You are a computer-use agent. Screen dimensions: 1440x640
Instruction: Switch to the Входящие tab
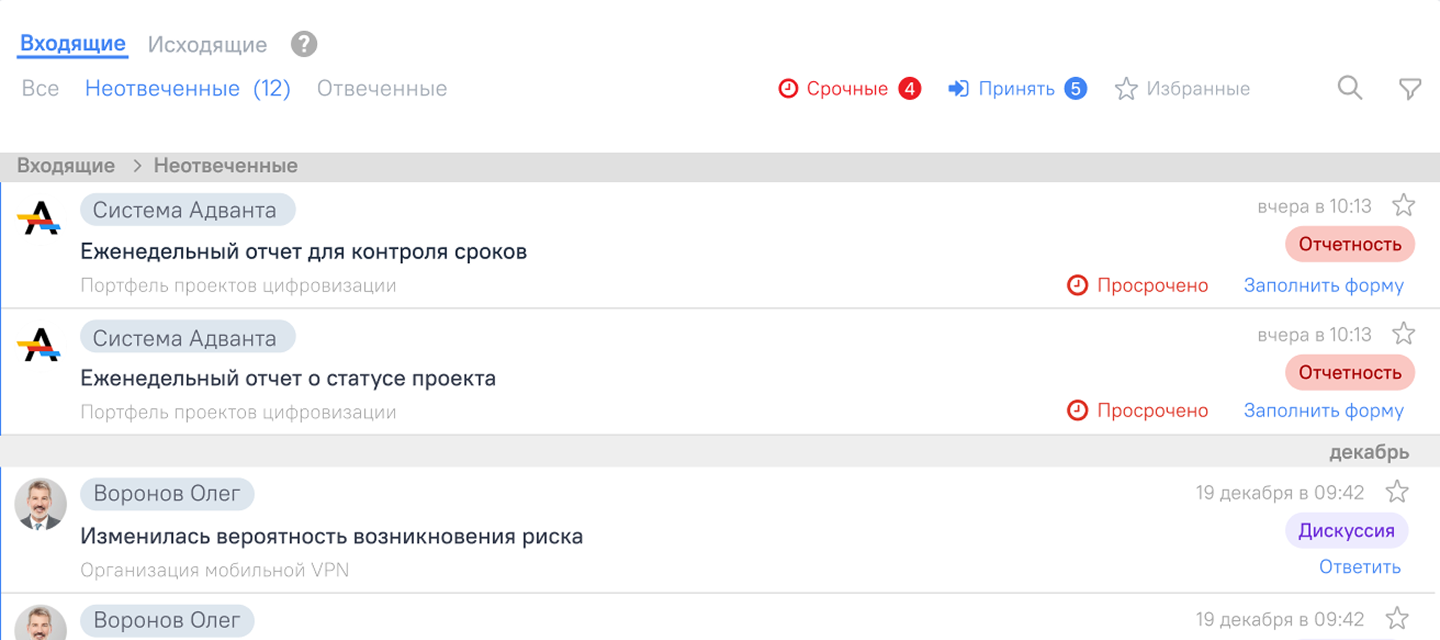coord(73,44)
